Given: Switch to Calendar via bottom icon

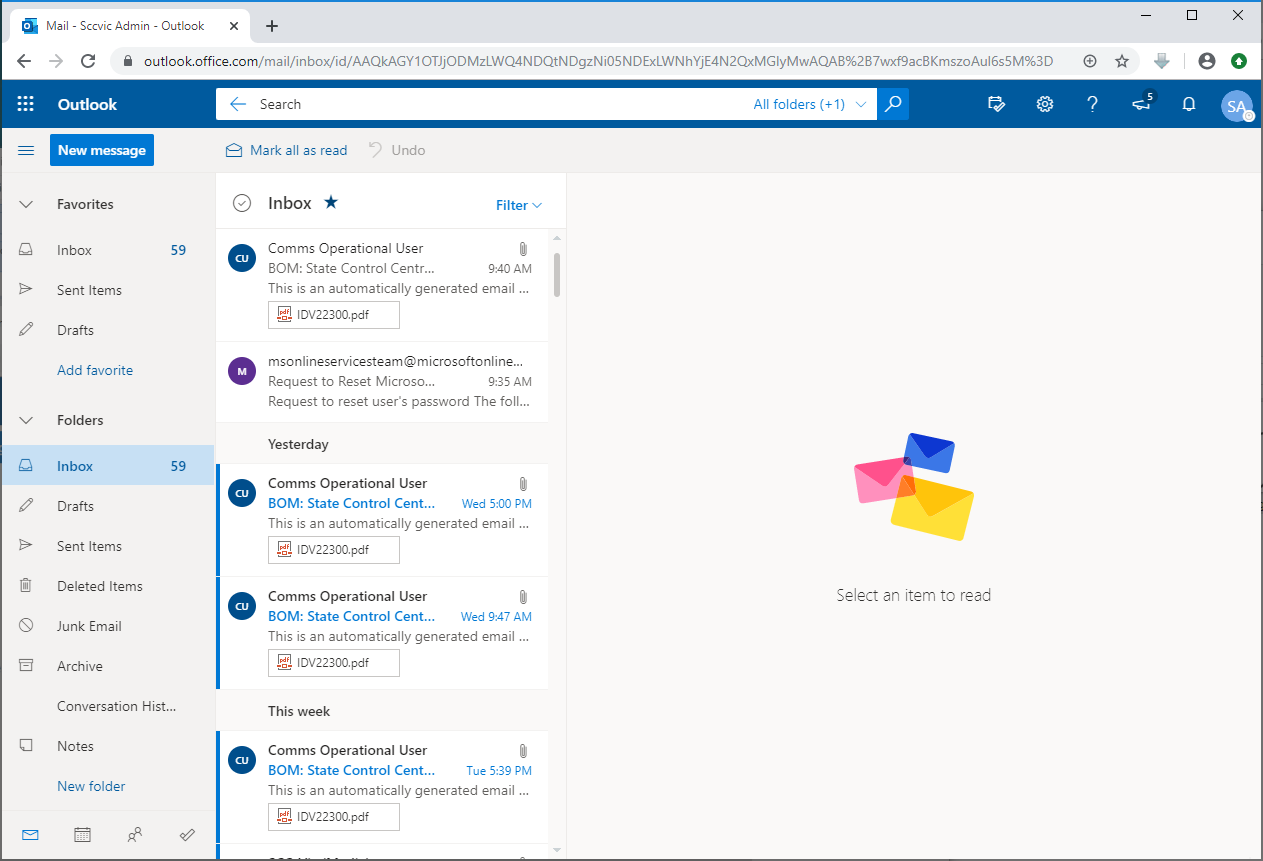Looking at the screenshot, I should pyautogui.click(x=82, y=834).
